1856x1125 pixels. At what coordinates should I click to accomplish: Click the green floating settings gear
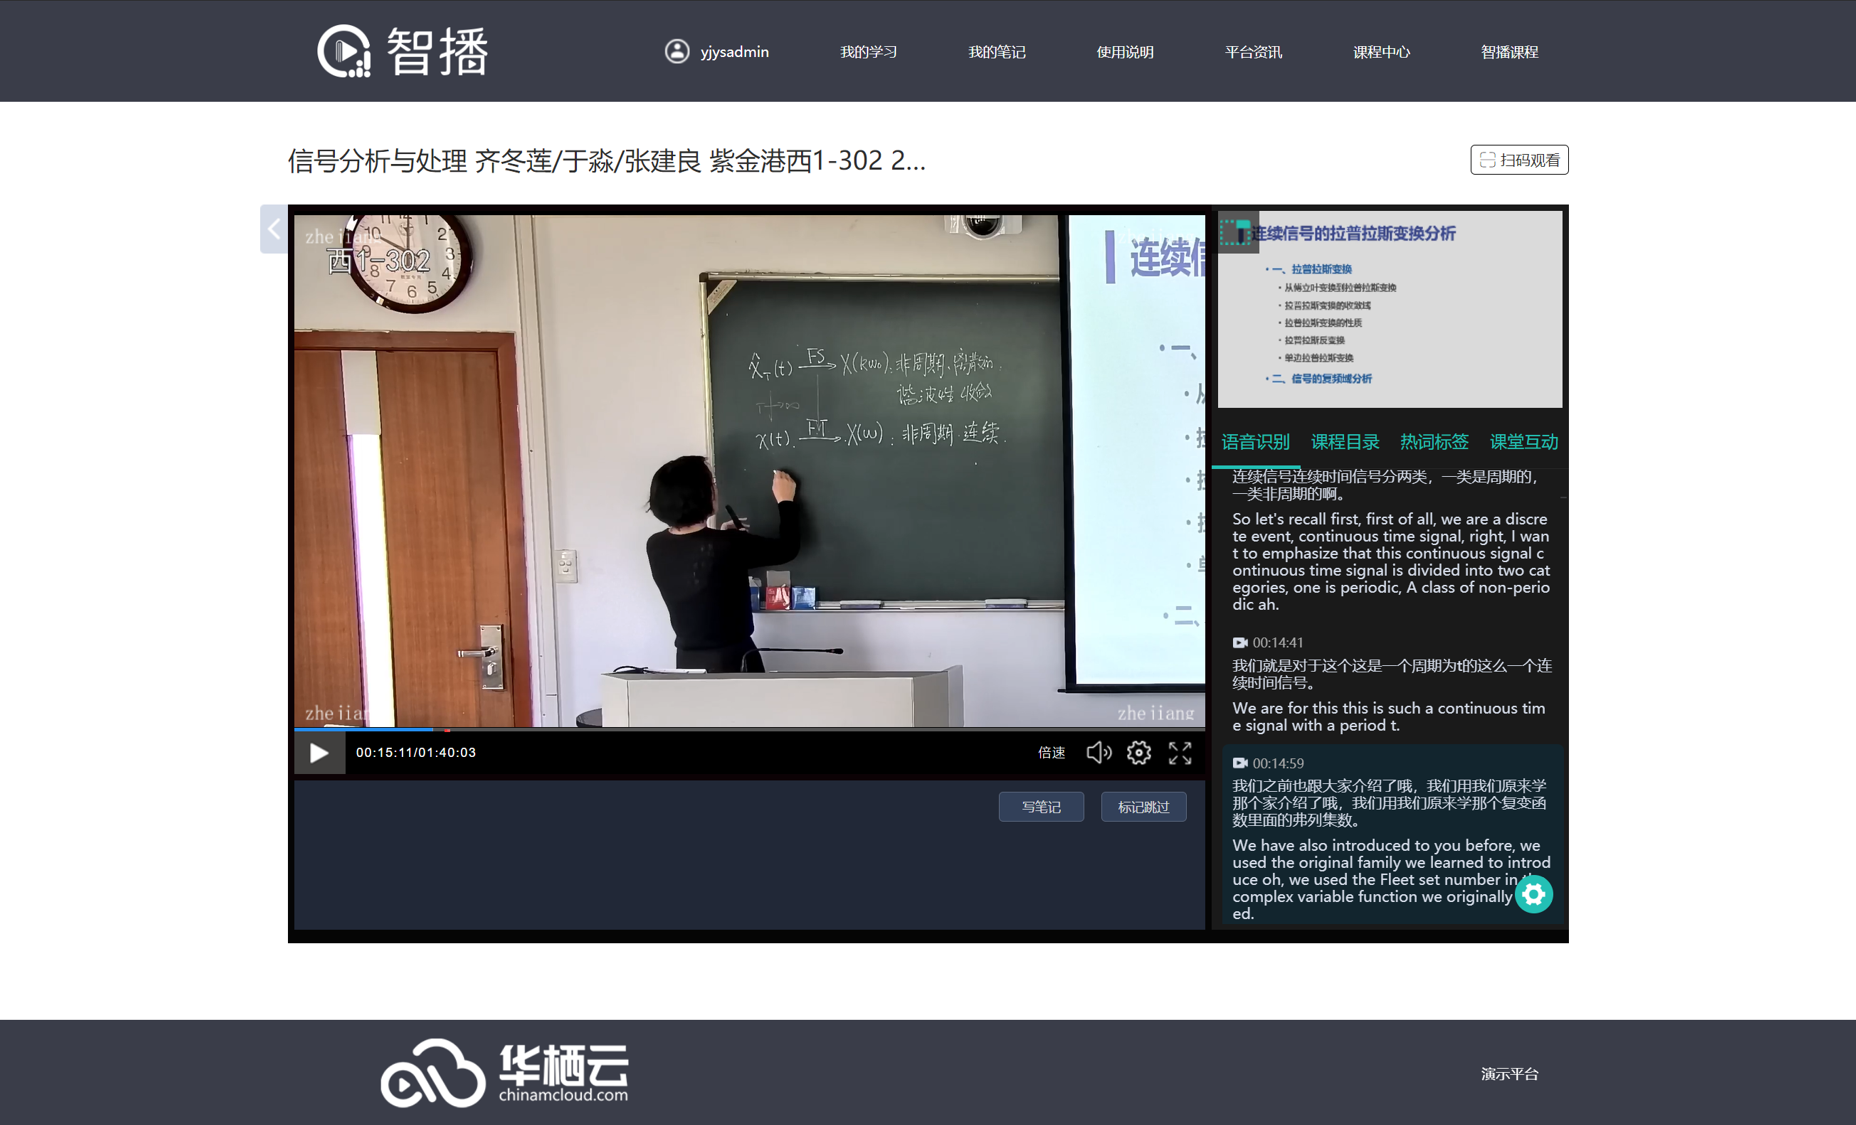(x=1533, y=894)
